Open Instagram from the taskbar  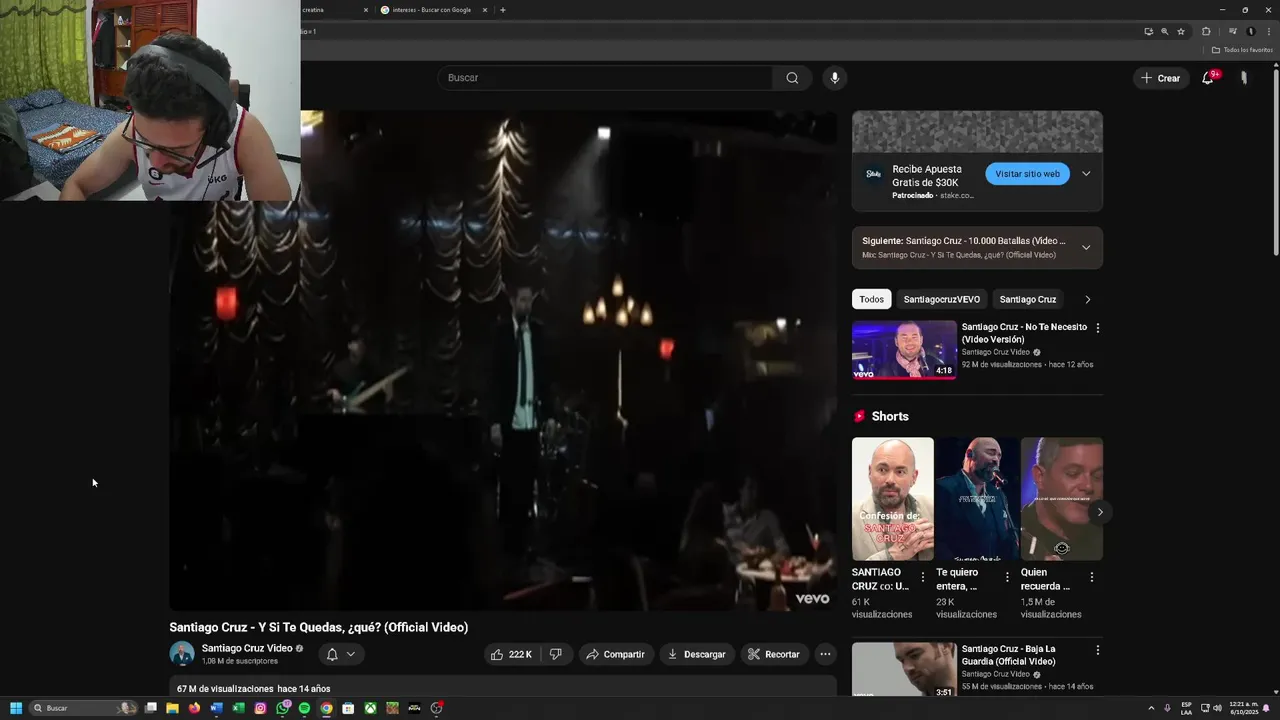click(260, 708)
